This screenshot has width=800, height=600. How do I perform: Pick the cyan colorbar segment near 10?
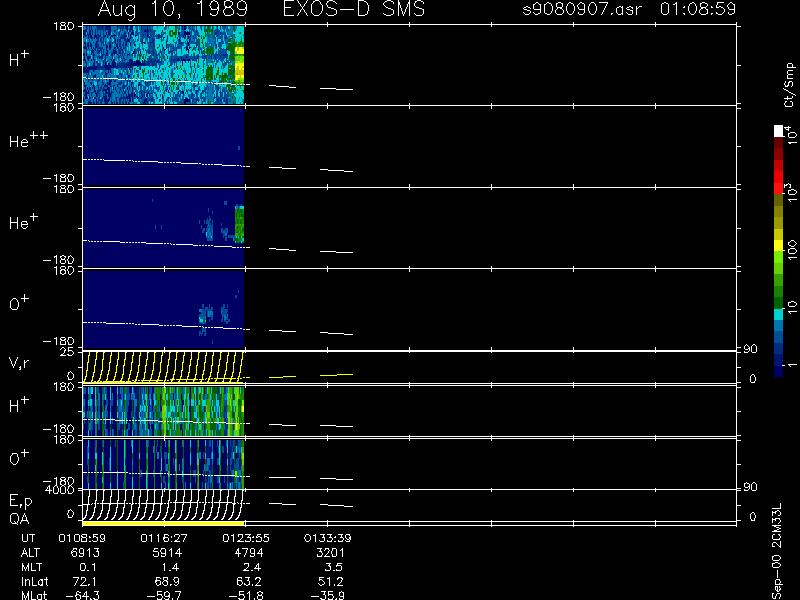pos(778,314)
